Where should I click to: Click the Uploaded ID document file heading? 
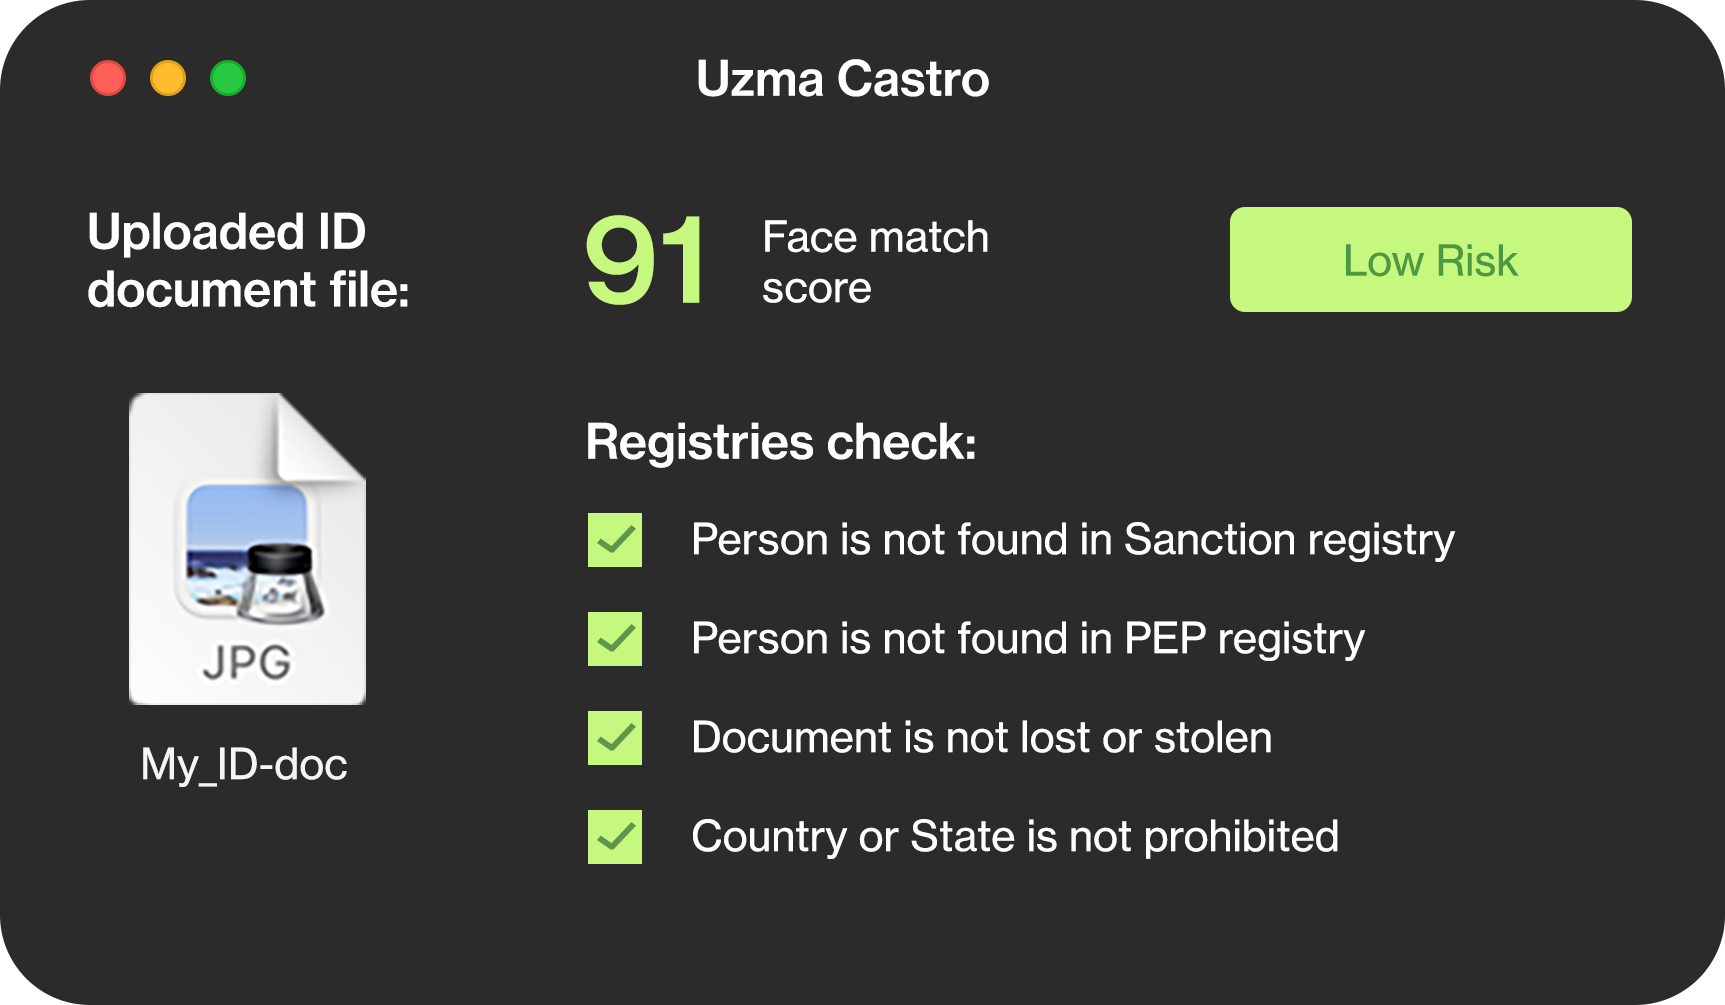coord(248,261)
